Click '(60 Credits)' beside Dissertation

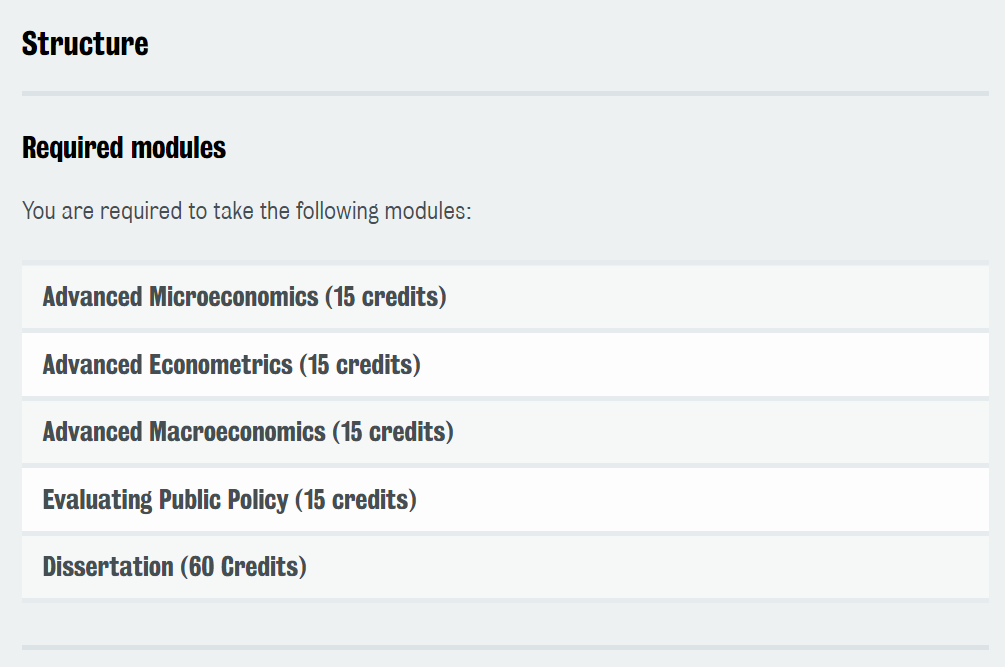[244, 568]
